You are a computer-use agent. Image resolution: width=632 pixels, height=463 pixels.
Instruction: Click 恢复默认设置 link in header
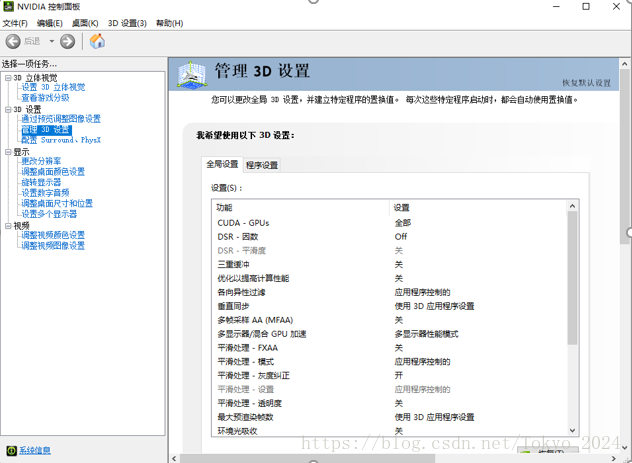pyautogui.click(x=586, y=83)
